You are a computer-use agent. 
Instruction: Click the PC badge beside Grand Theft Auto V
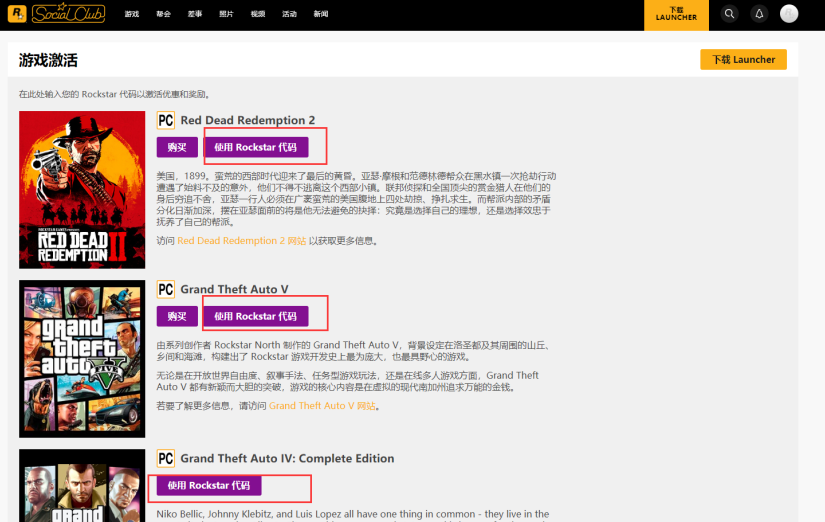(166, 289)
